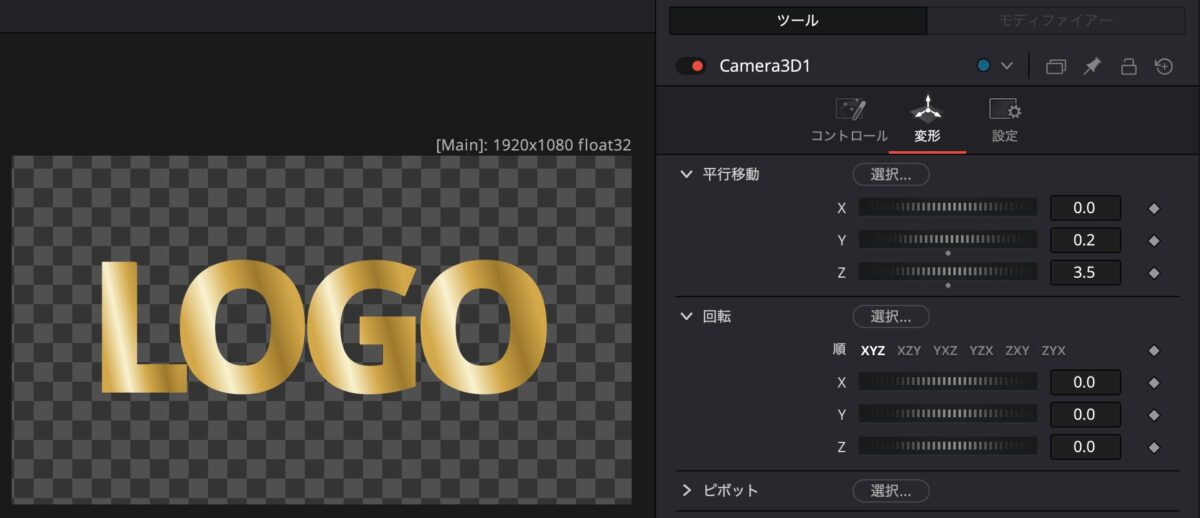
Task: Open the コントロール tab
Action: [849, 120]
